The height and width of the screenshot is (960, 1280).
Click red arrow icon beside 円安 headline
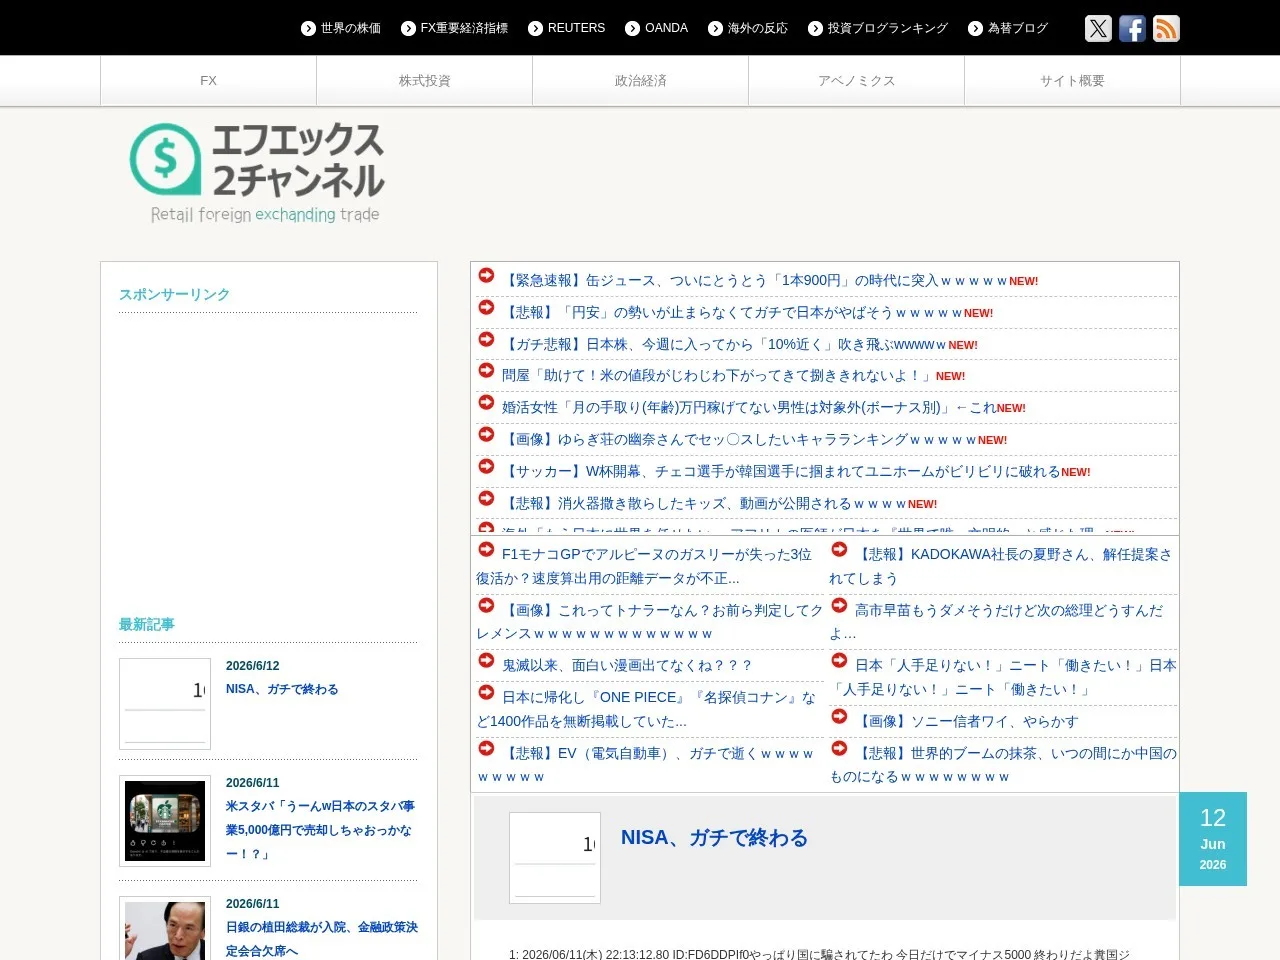tap(486, 307)
